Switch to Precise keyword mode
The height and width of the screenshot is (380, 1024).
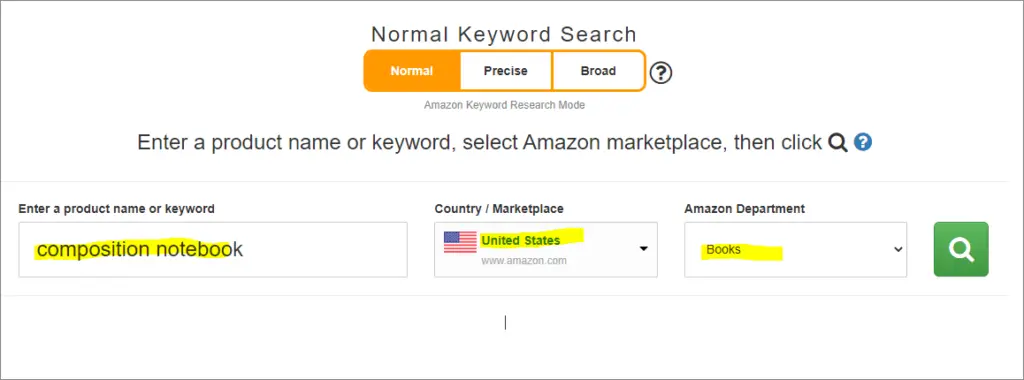pyautogui.click(x=505, y=71)
